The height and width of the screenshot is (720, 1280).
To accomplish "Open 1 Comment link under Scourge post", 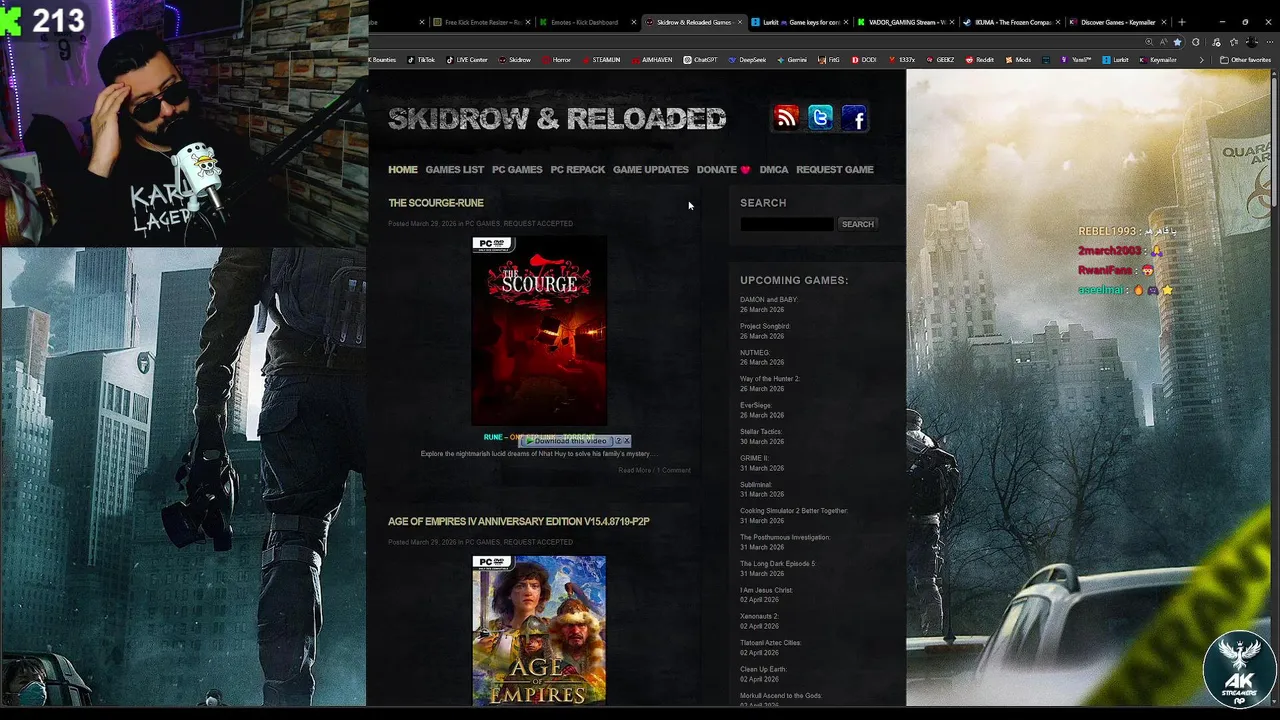I will [x=674, y=470].
